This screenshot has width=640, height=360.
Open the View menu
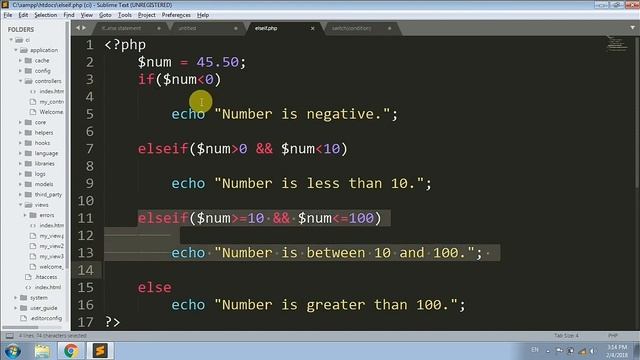86,15
